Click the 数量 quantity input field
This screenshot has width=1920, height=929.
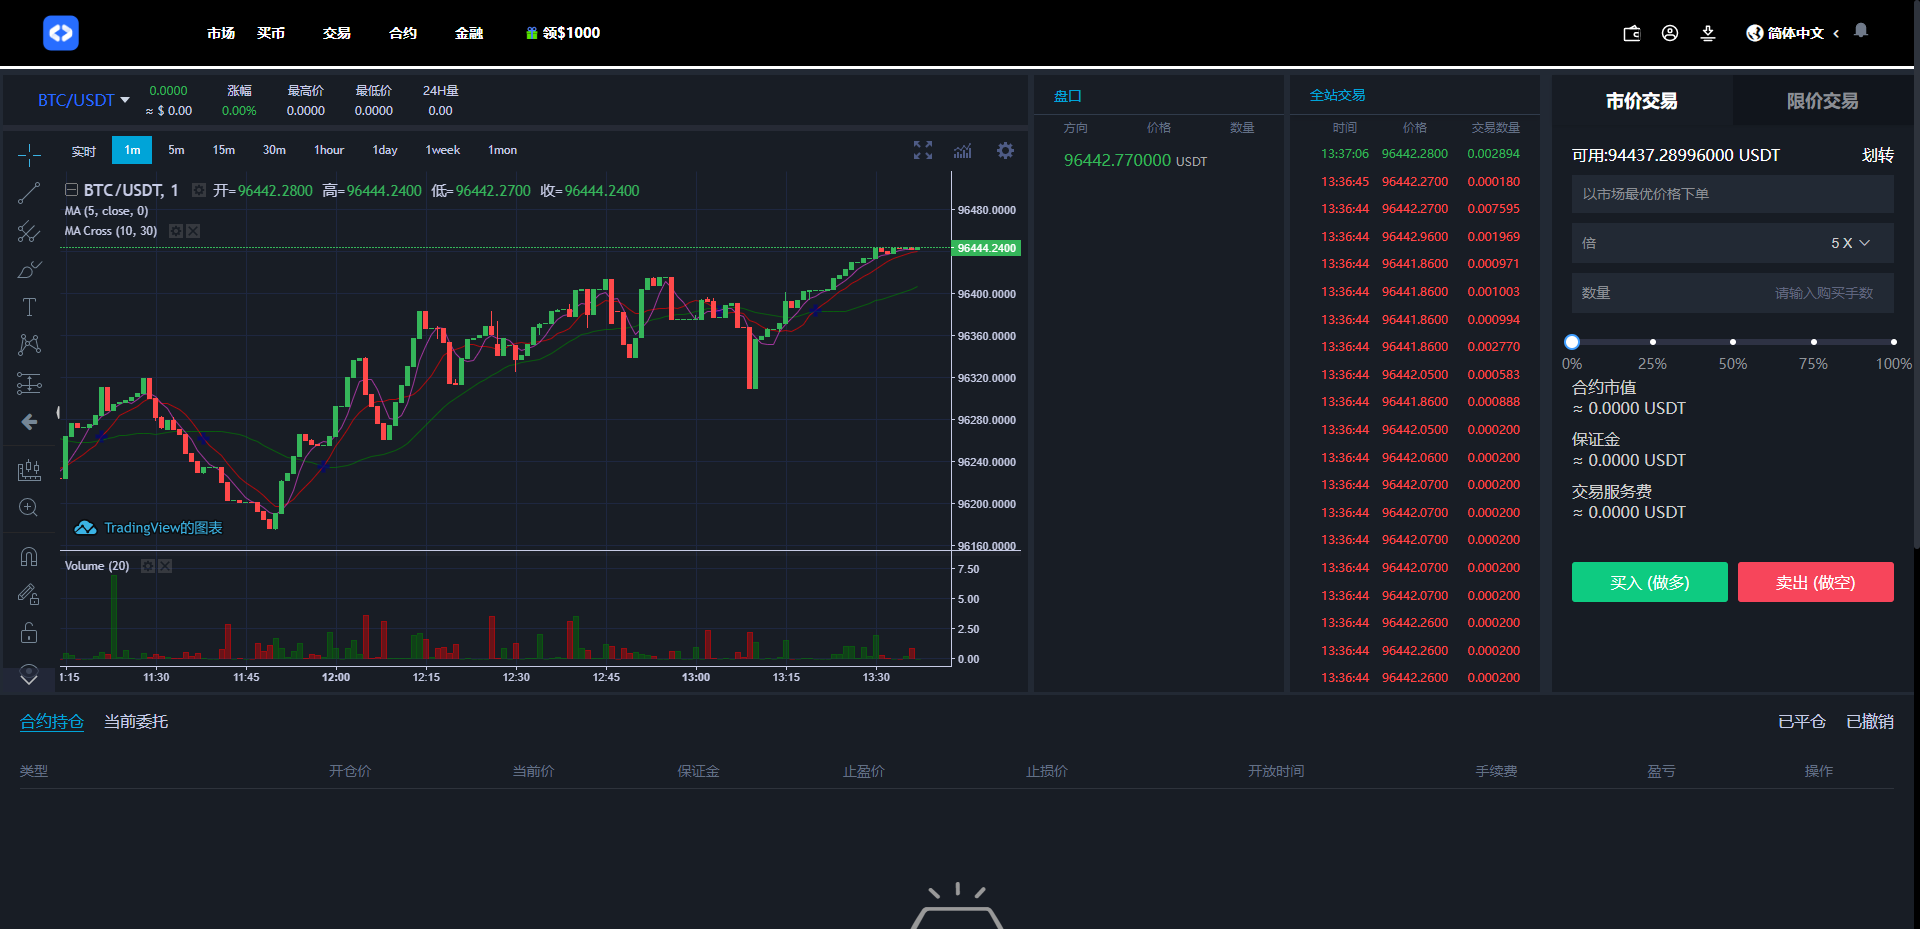(x=1732, y=292)
